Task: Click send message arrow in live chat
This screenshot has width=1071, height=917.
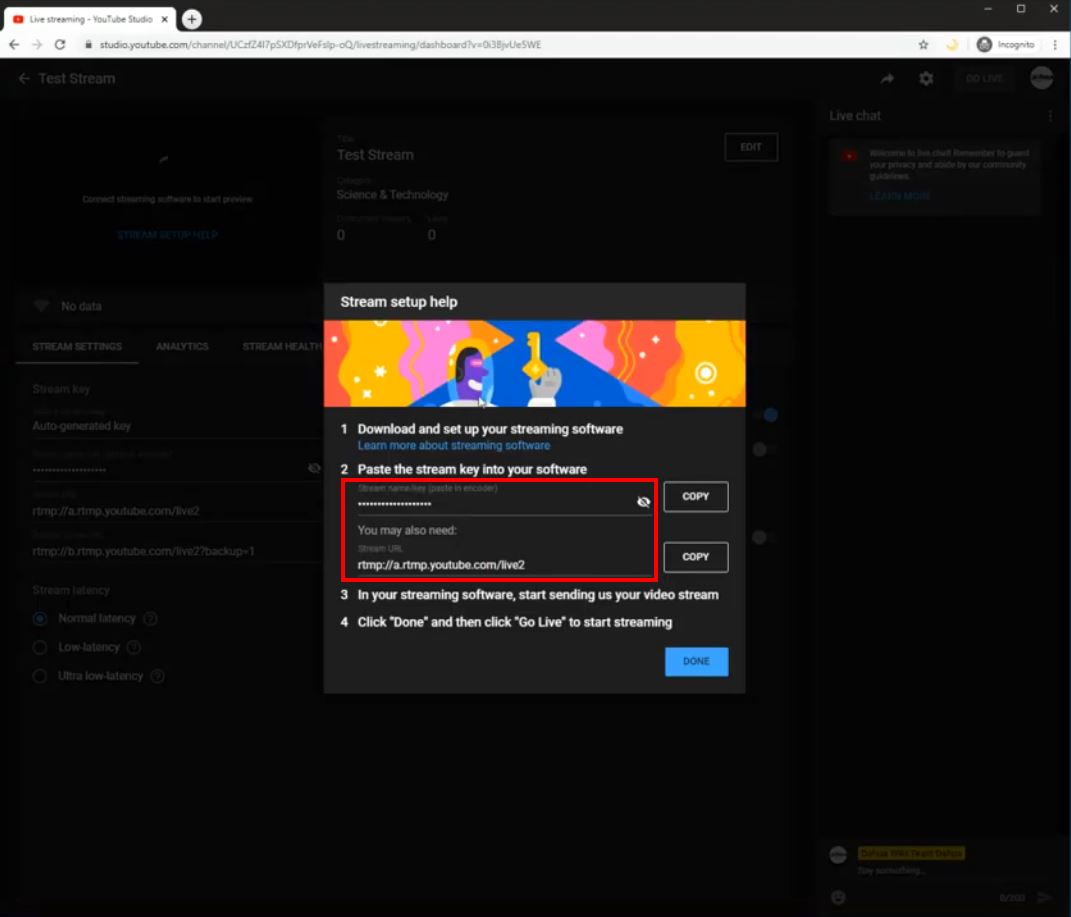Action: (x=1044, y=897)
